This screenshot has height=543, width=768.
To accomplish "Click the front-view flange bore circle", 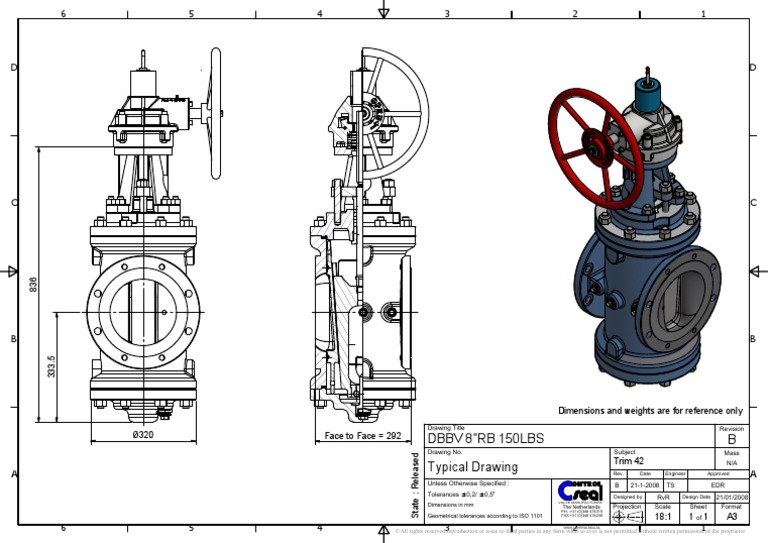I will (143, 312).
